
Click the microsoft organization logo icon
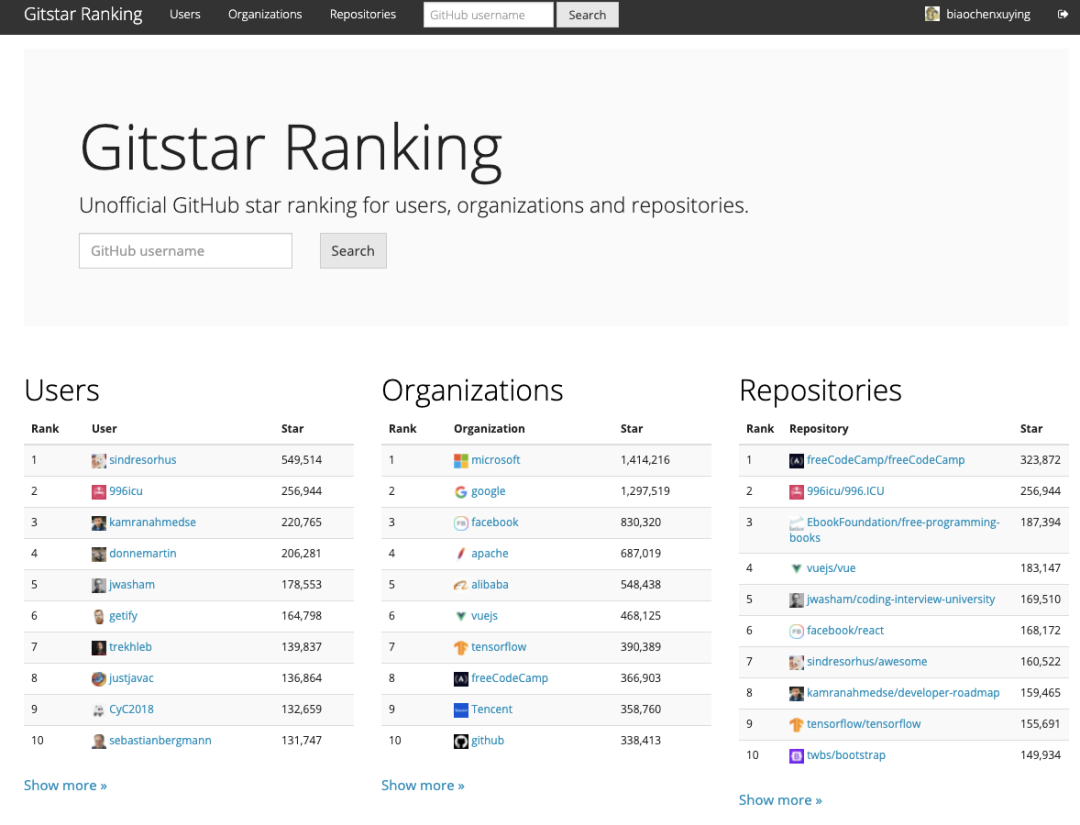pyautogui.click(x=461, y=461)
